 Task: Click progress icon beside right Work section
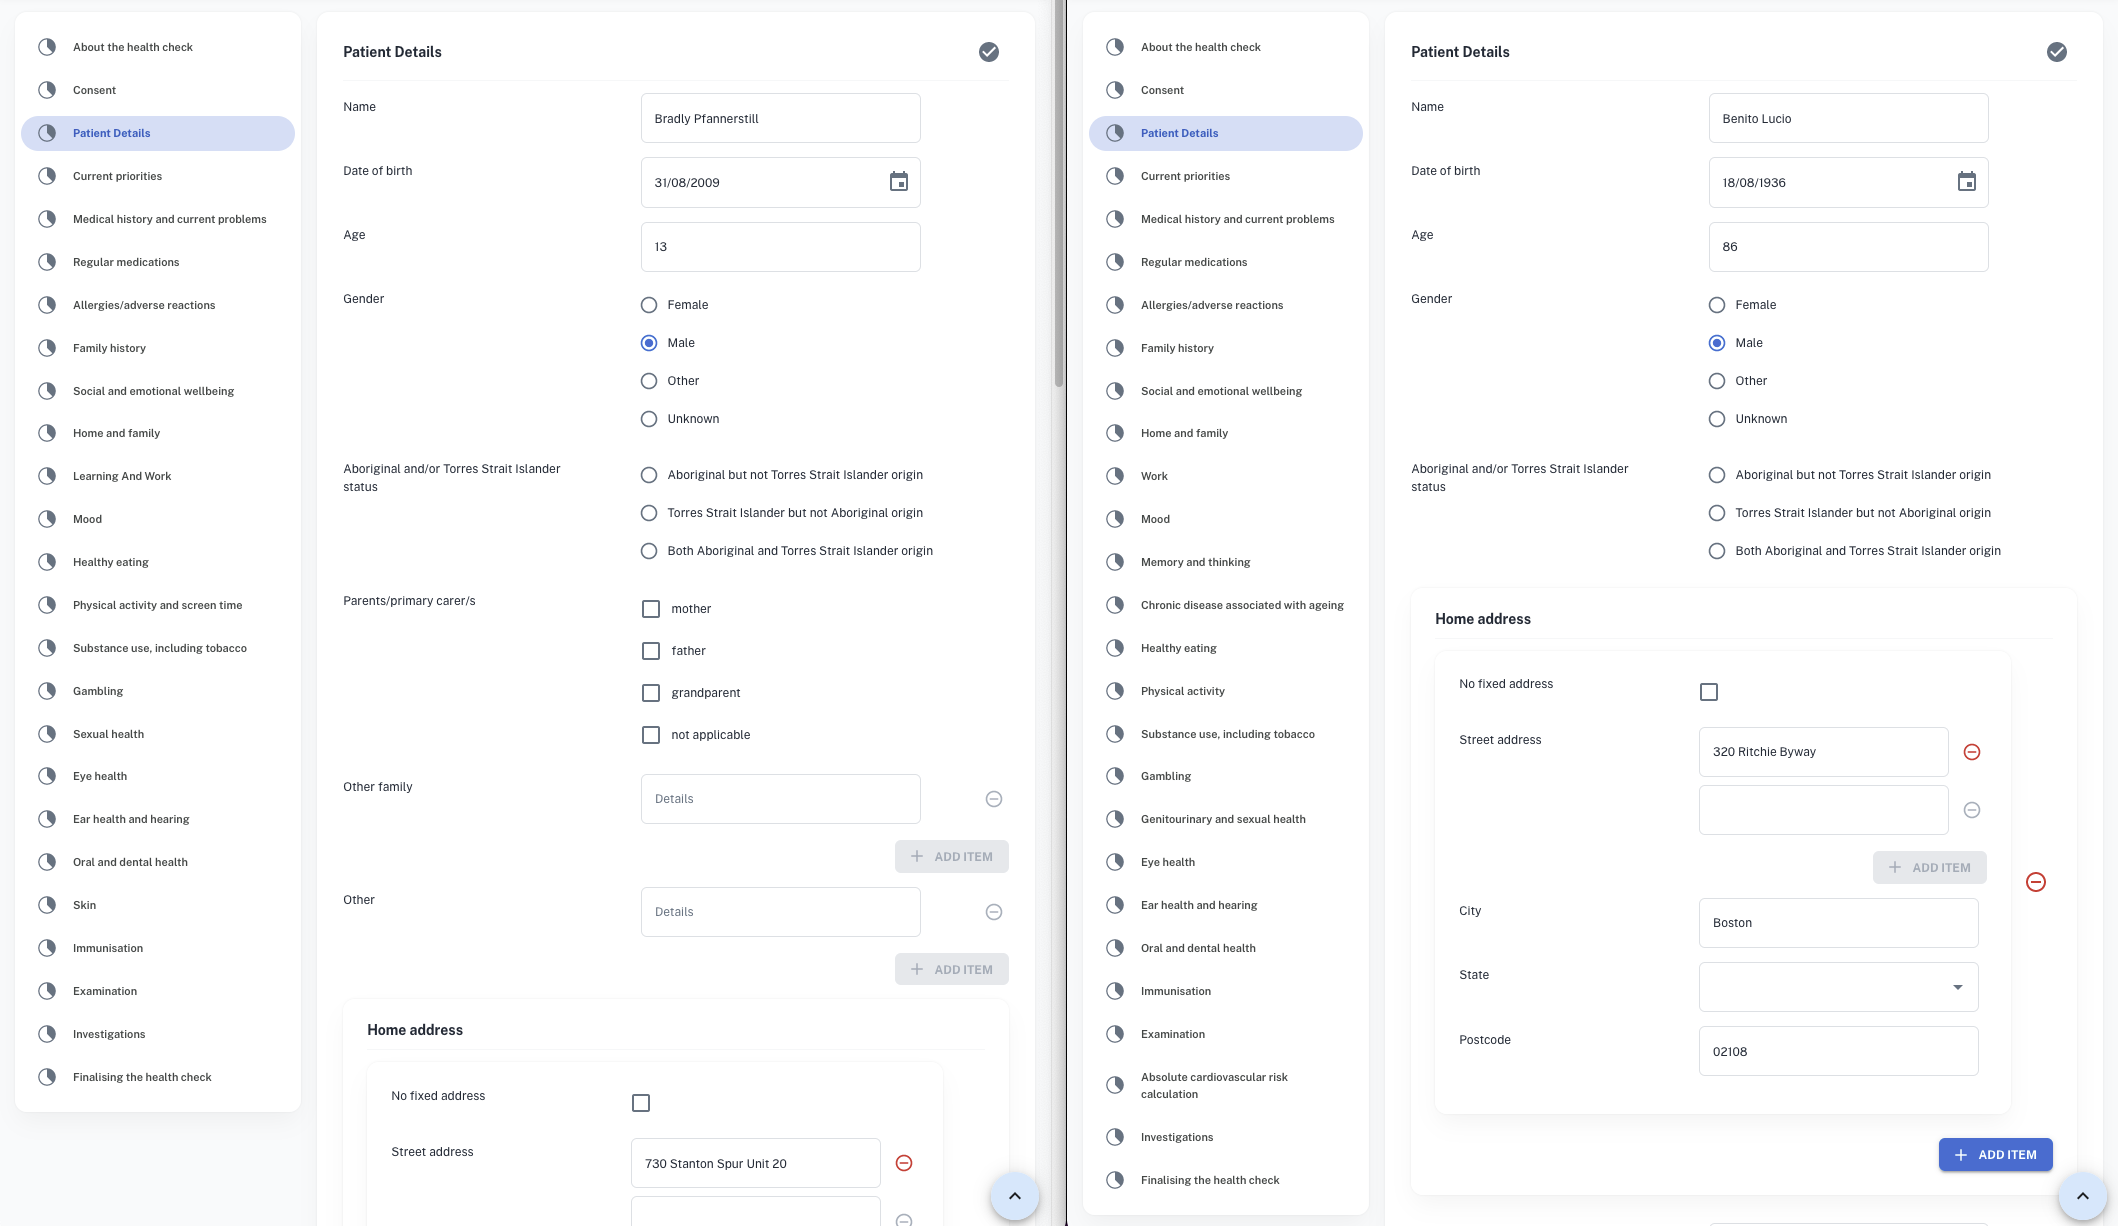[x=1115, y=476]
